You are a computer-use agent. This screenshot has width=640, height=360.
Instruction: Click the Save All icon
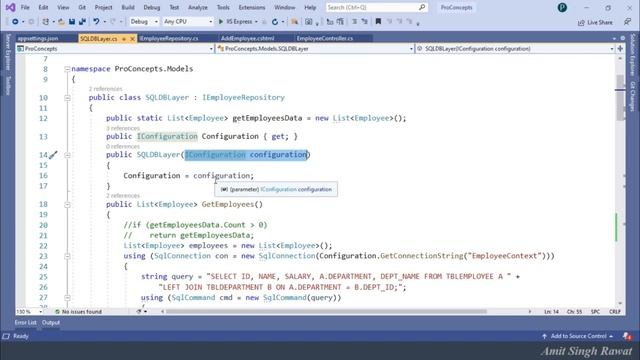tap(82, 22)
